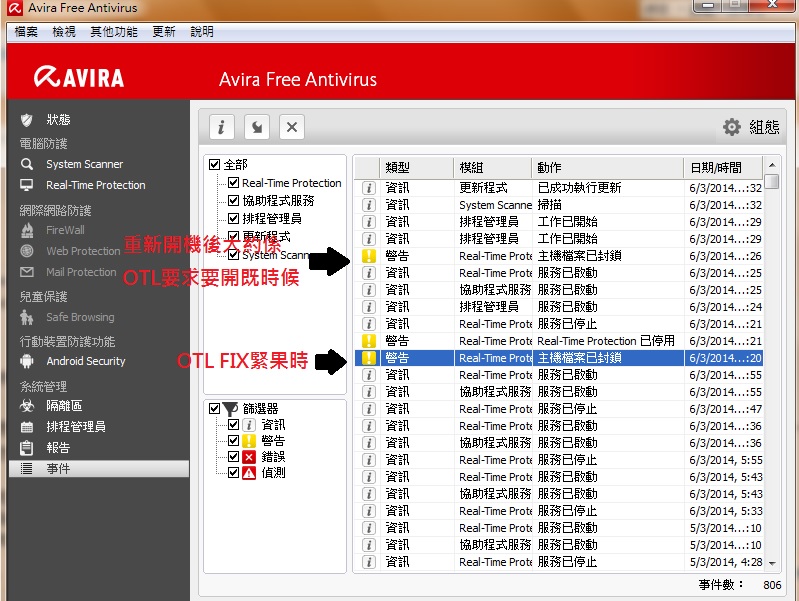Image resolution: width=799 pixels, height=601 pixels.
Task: Click the event list scroll down arrow
Action: (772, 563)
